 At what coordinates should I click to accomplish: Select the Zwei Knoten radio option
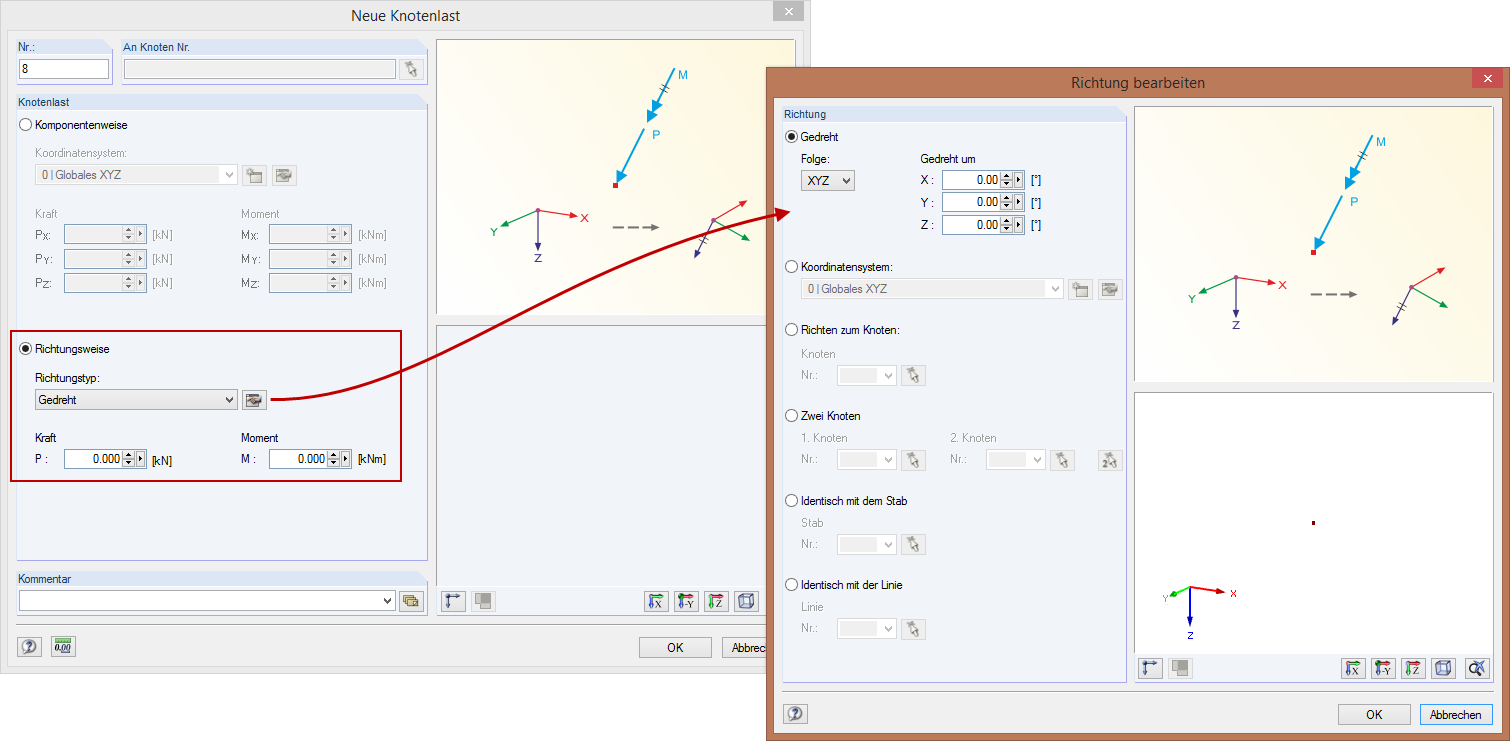792,415
